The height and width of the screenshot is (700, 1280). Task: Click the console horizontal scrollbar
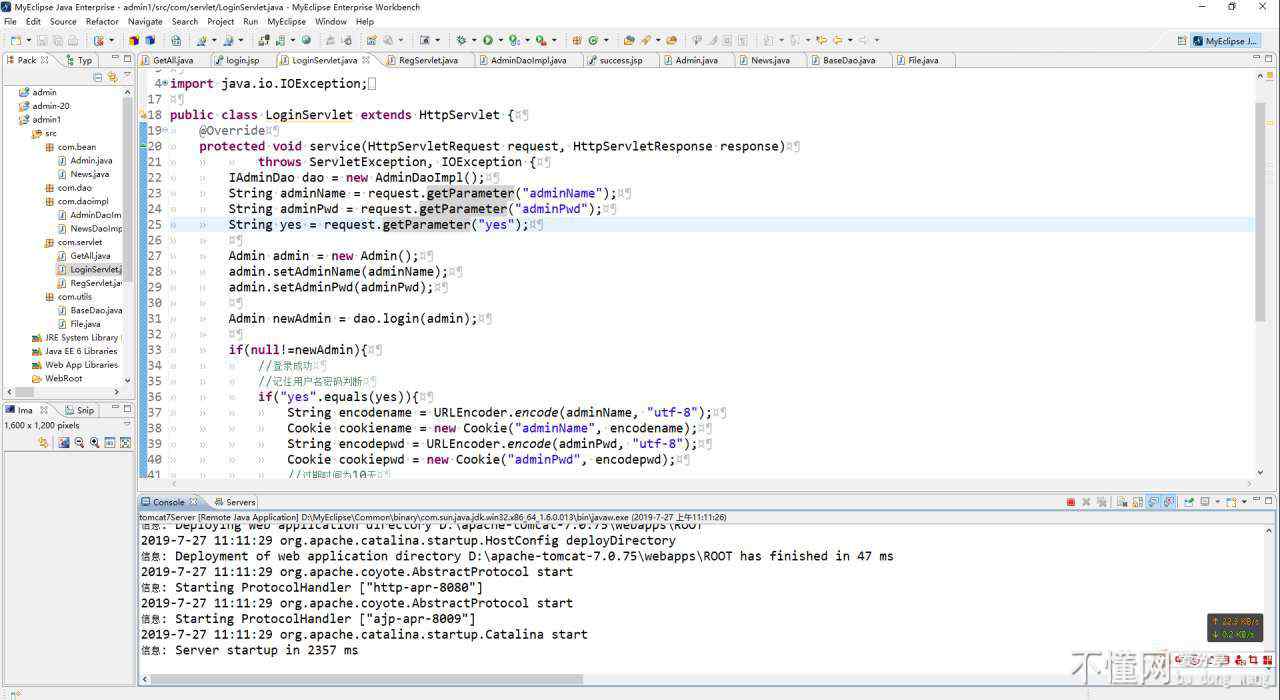point(360,679)
